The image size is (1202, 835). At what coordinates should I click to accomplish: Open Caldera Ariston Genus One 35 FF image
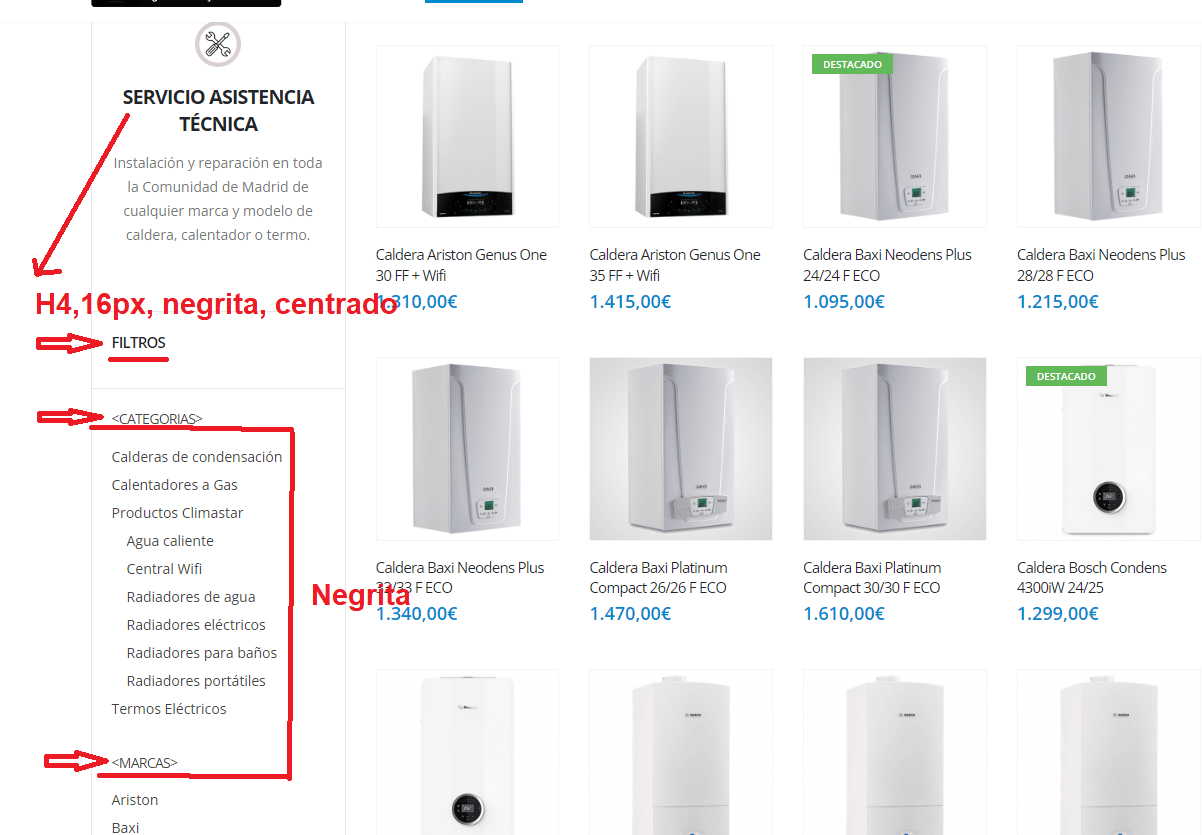[681, 136]
